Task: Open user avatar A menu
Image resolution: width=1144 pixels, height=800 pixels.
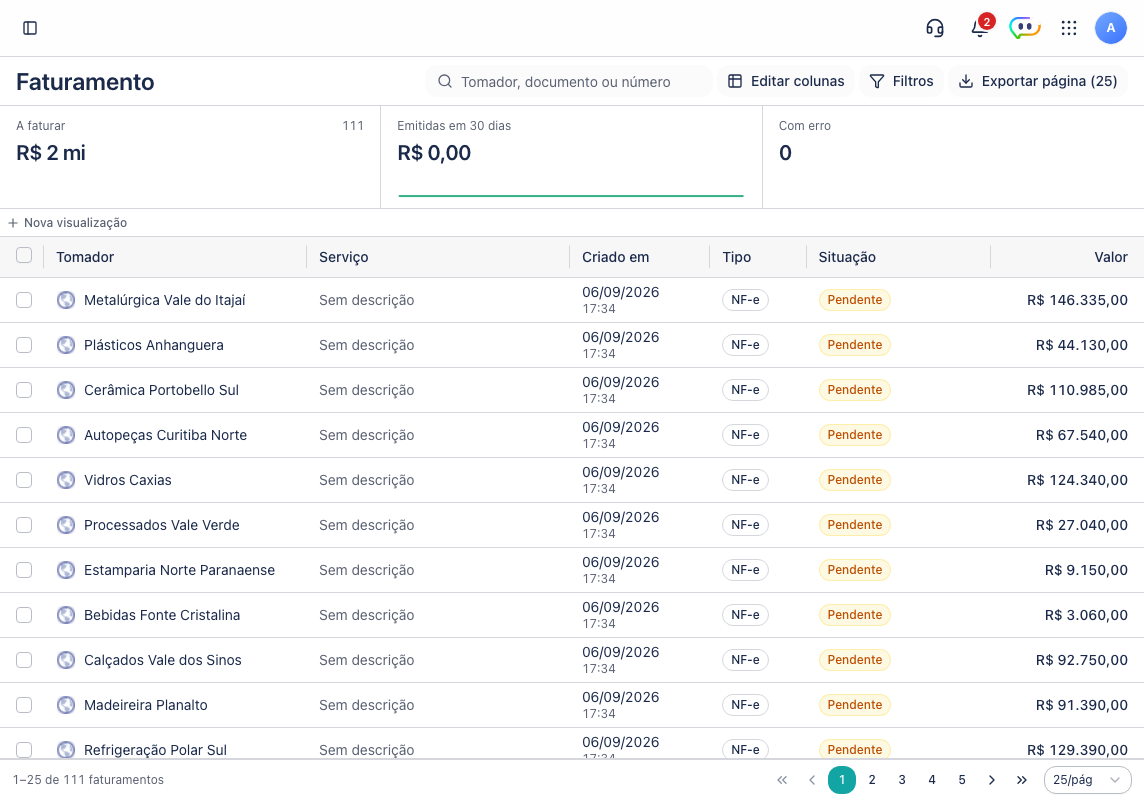Action: tap(1110, 28)
